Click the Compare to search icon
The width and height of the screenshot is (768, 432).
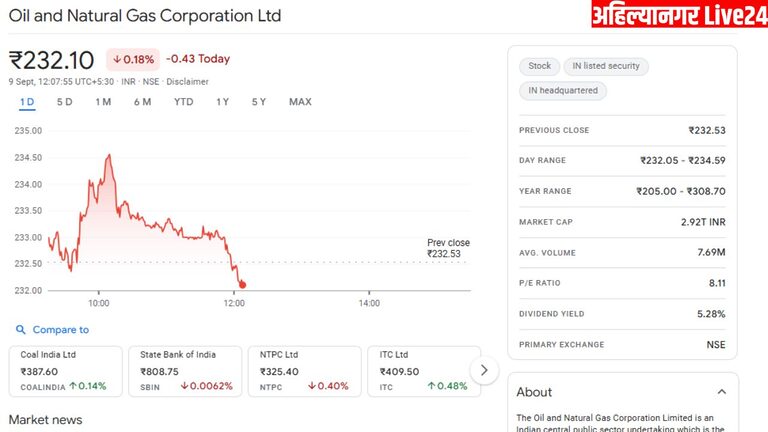(x=21, y=330)
